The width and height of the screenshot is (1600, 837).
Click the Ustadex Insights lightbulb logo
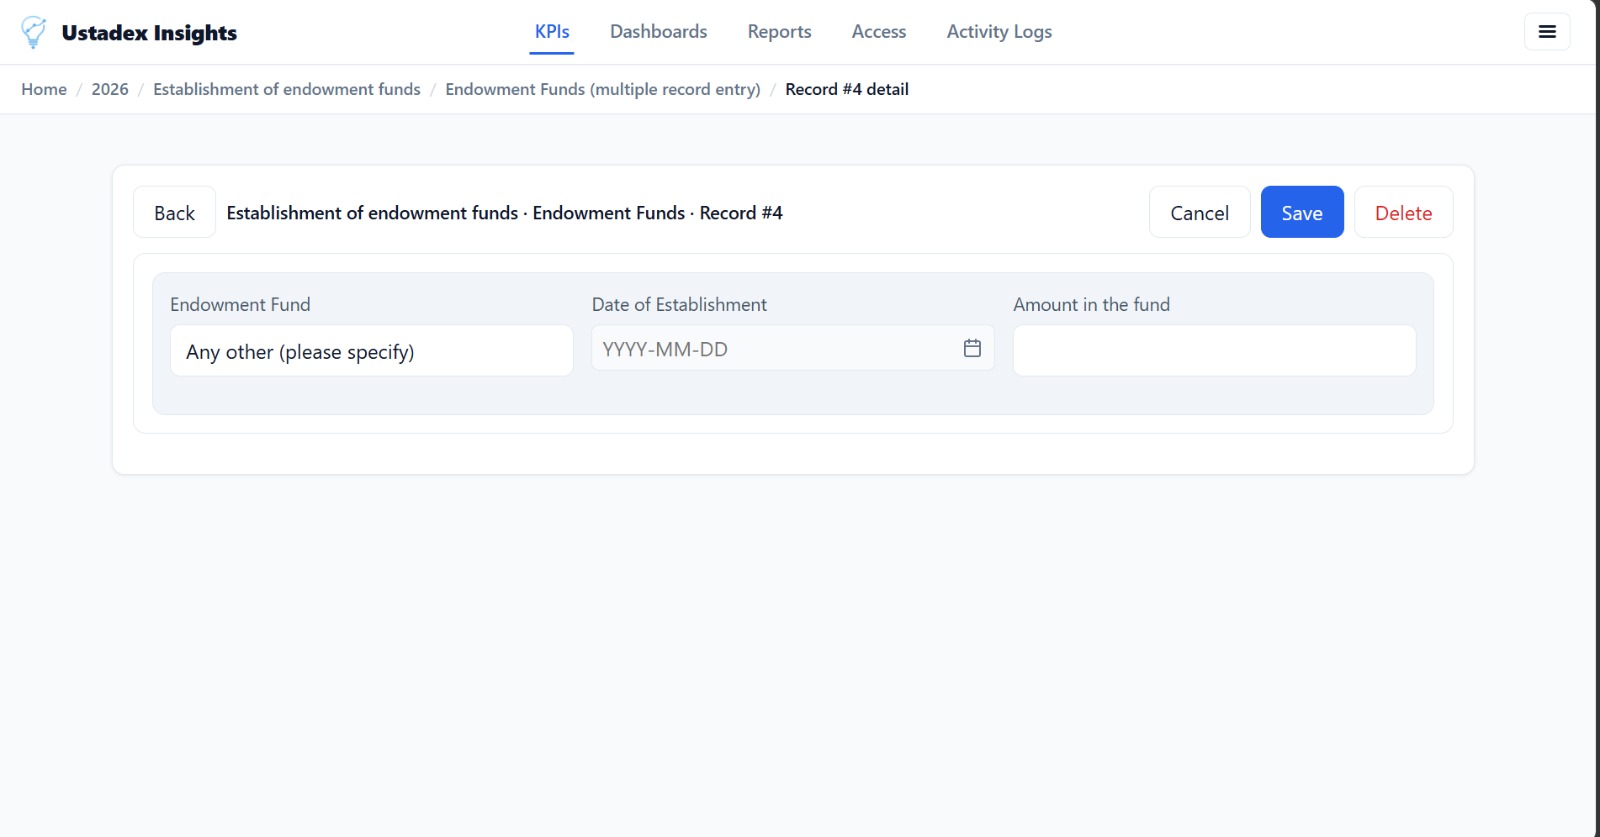pyautogui.click(x=34, y=32)
